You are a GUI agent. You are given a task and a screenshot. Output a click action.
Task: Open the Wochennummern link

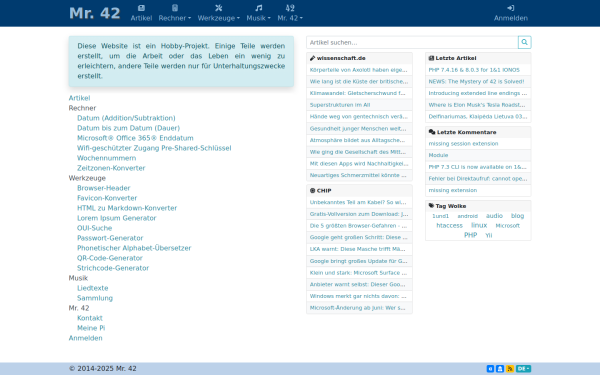[106, 158]
